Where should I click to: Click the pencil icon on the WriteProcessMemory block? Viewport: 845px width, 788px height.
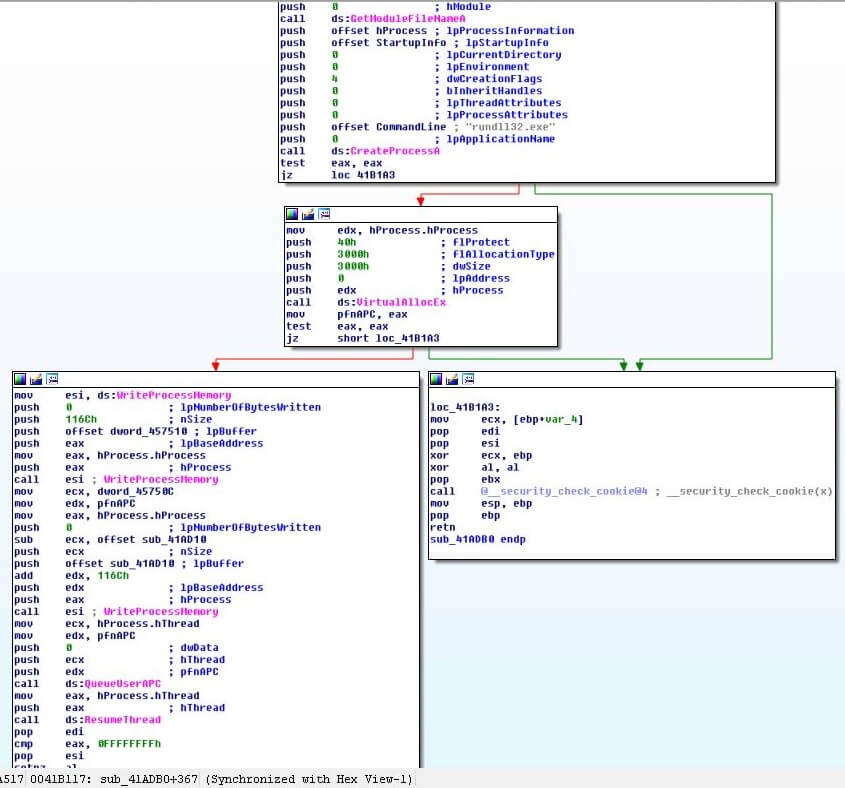(36, 379)
